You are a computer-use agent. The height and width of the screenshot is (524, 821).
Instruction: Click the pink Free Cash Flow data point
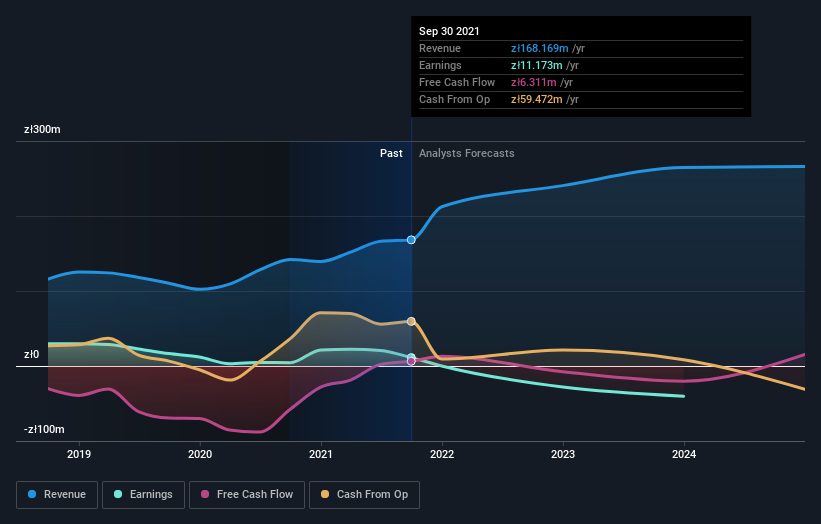(x=411, y=361)
